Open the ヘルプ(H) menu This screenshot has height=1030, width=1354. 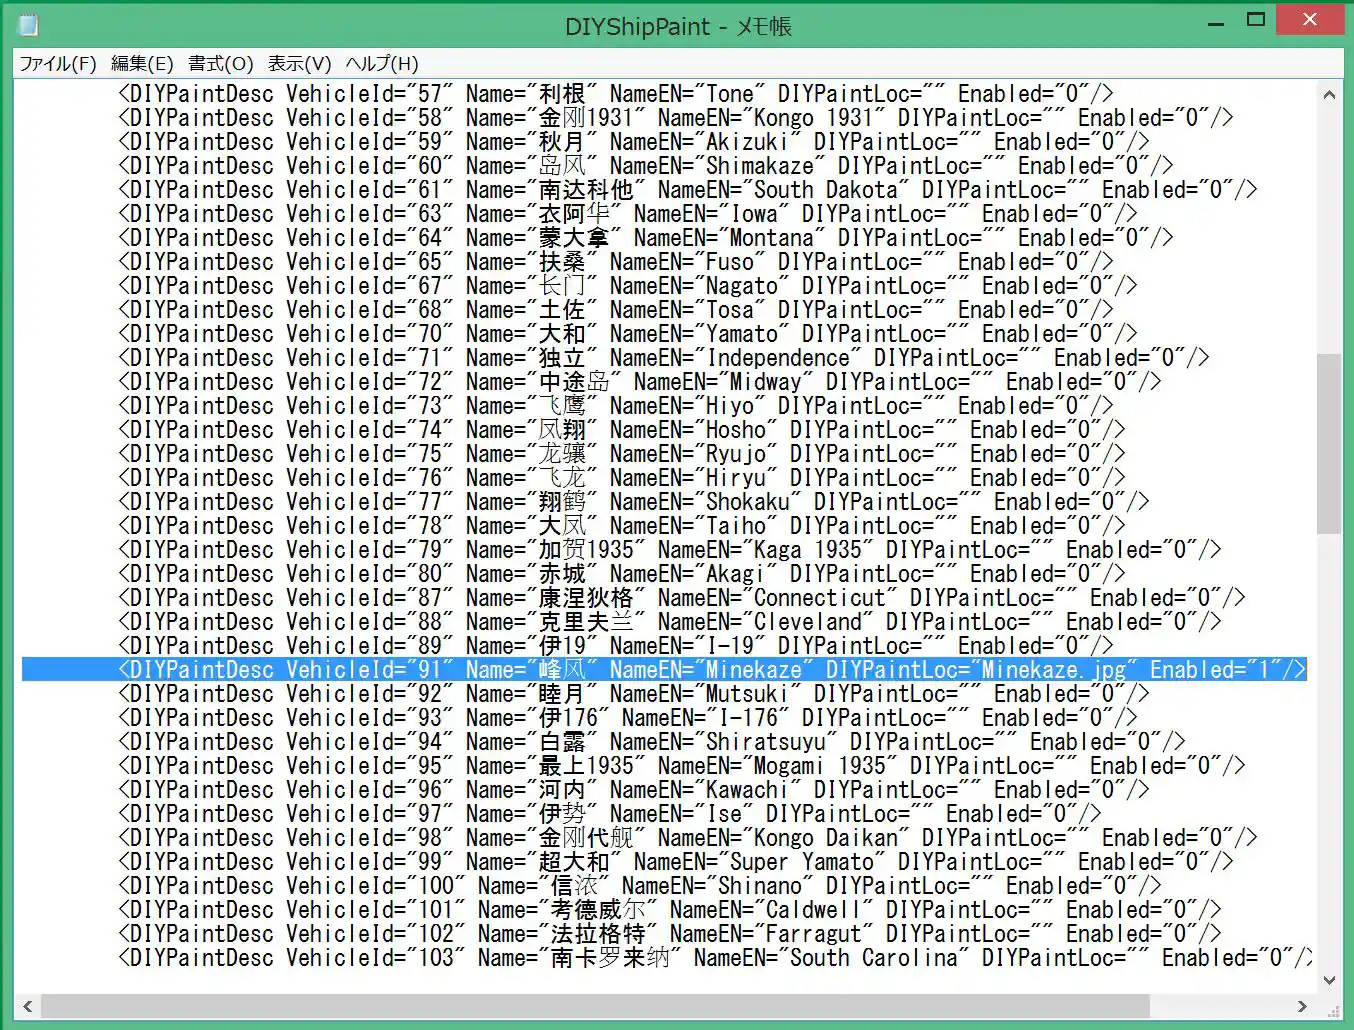pos(382,64)
